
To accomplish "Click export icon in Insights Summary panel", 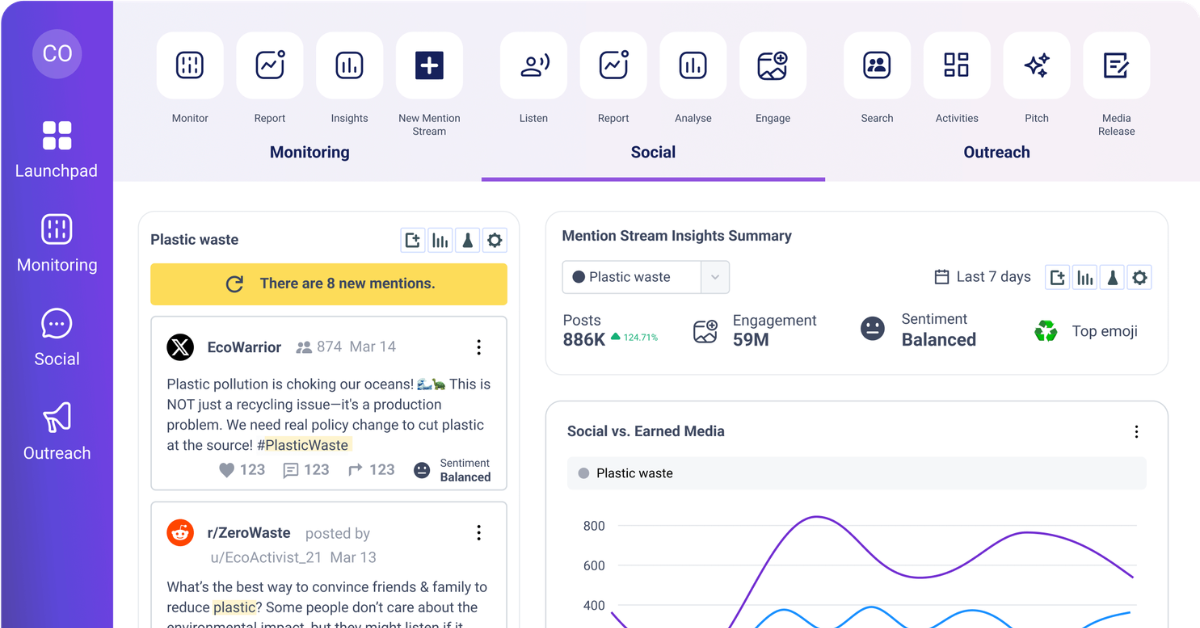I will (x=1058, y=277).
